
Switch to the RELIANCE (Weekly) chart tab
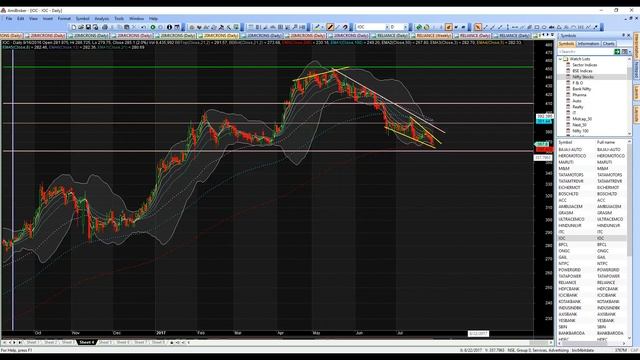[x=433, y=36]
